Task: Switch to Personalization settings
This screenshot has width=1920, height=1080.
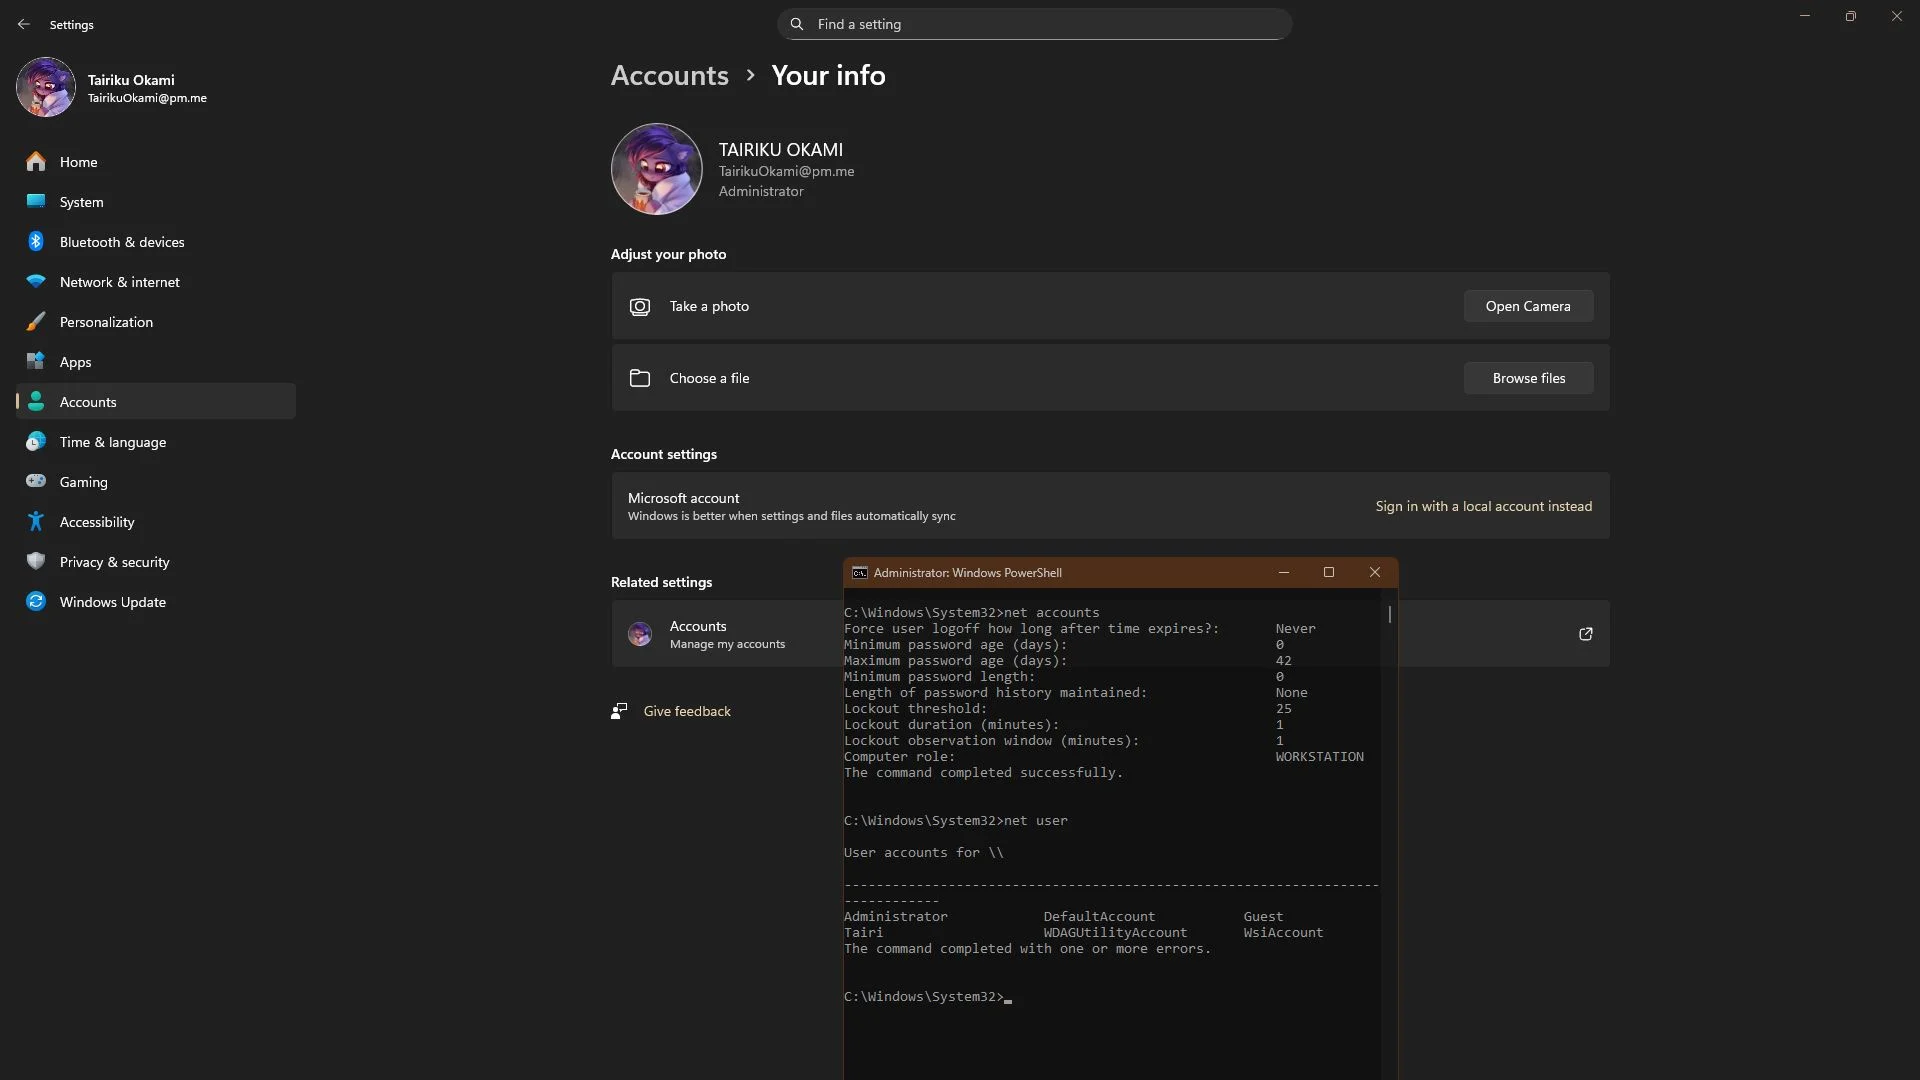Action: pyautogui.click(x=156, y=322)
